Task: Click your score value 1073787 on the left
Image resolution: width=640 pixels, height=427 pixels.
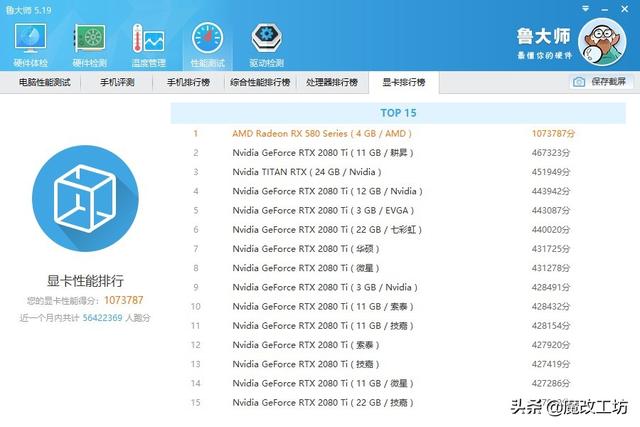Action: coord(124,300)
